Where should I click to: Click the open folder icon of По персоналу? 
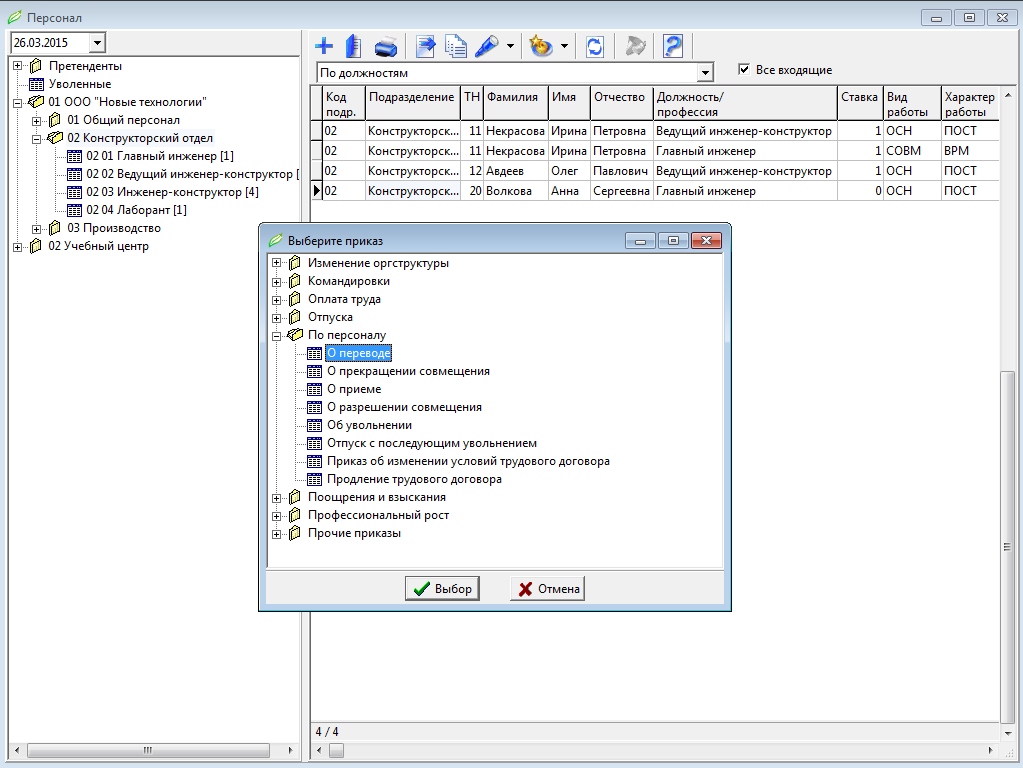(296, 335)
